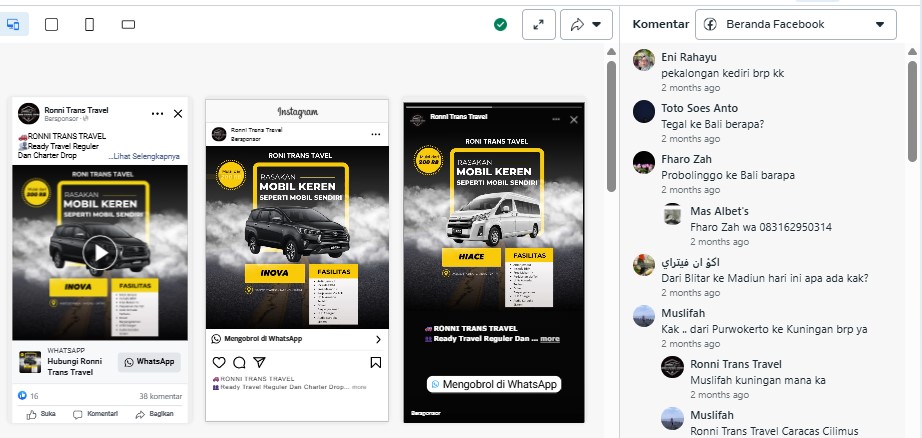Click 'more' in the story ad caption
922x438 pixels.
550,339
